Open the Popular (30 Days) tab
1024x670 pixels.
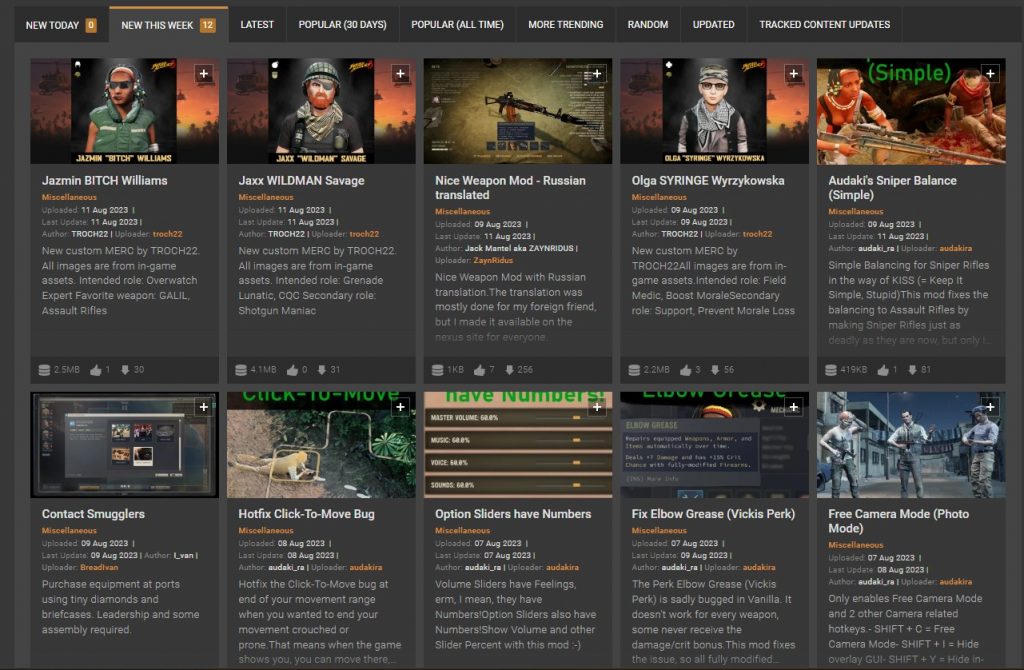click(x=342, y=25)
